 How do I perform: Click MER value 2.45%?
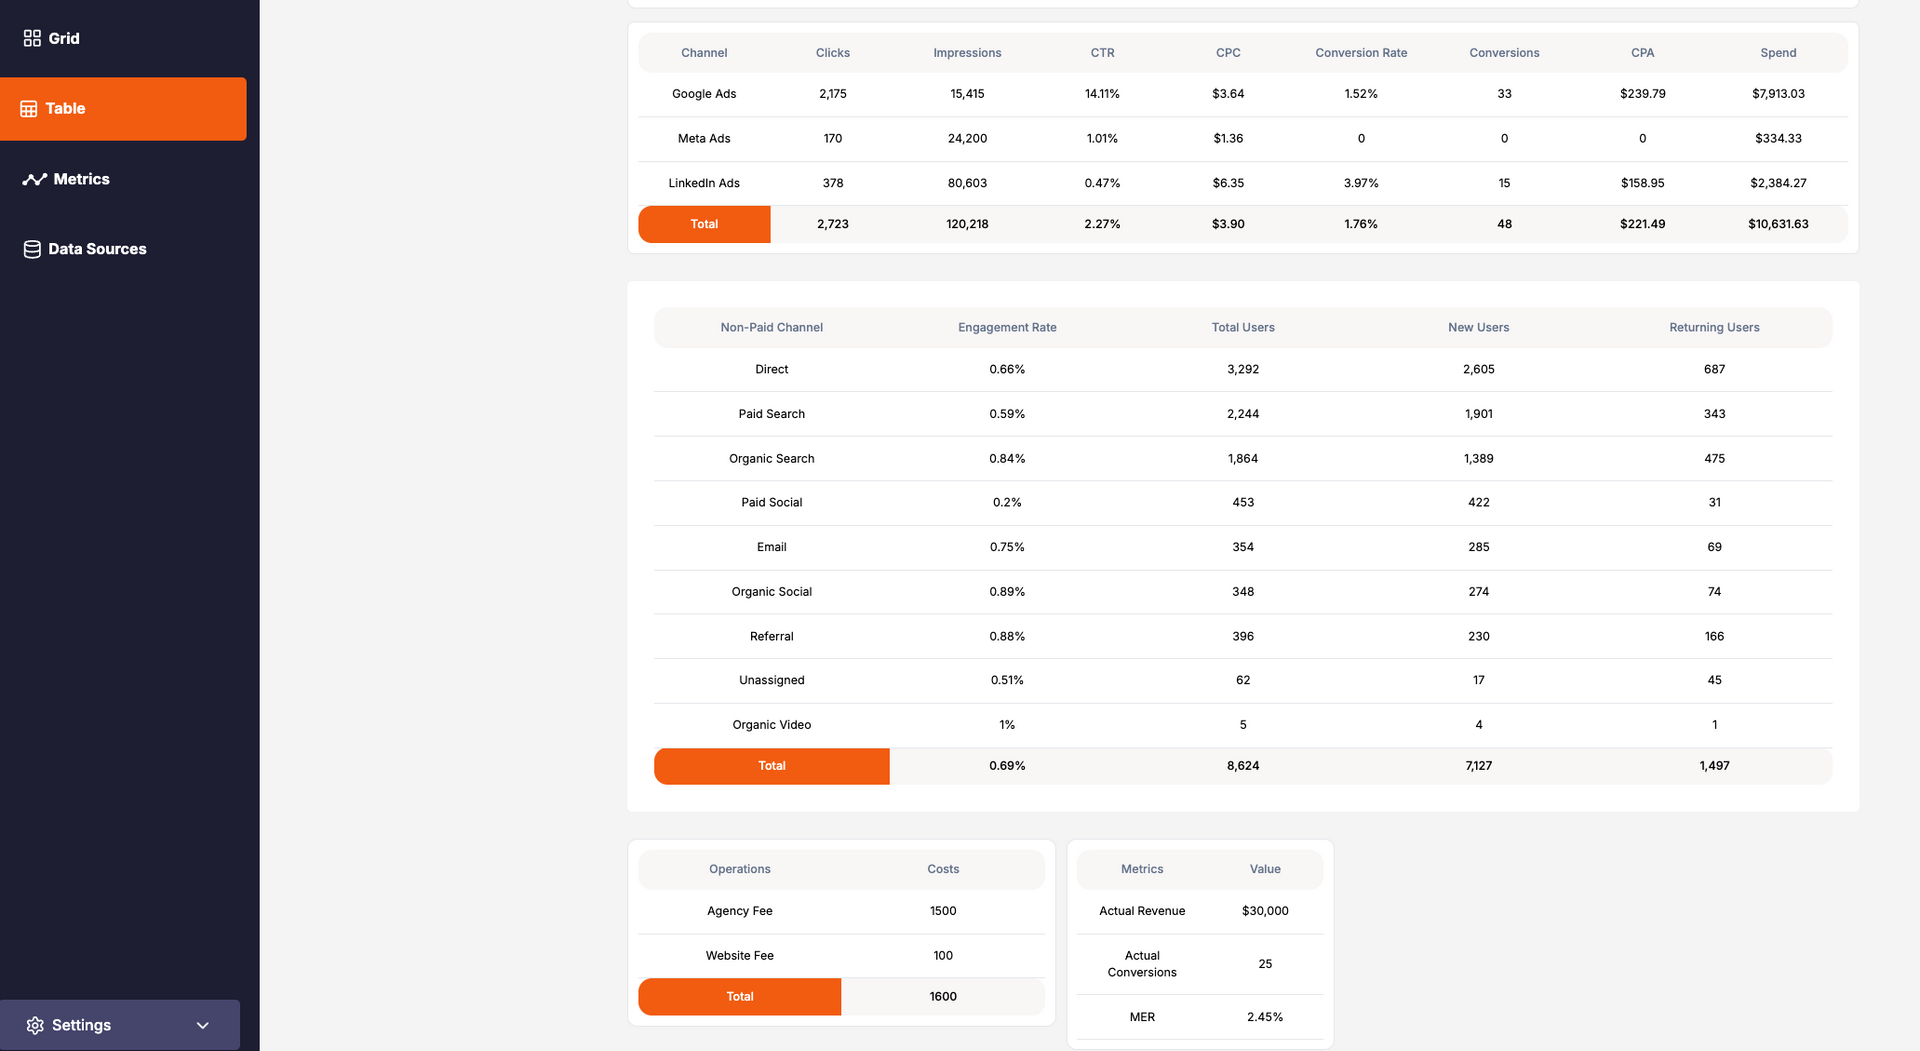coord(1265,1017)
